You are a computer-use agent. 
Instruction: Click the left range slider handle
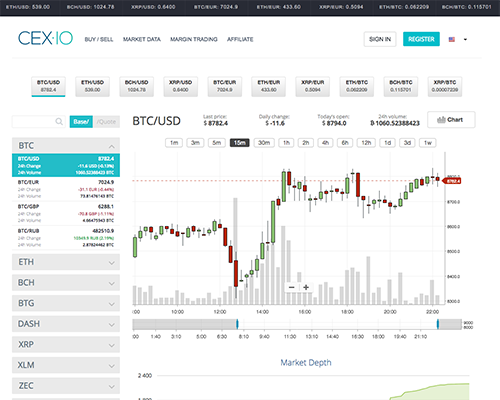pyautogui.click(x=237, y=324)
